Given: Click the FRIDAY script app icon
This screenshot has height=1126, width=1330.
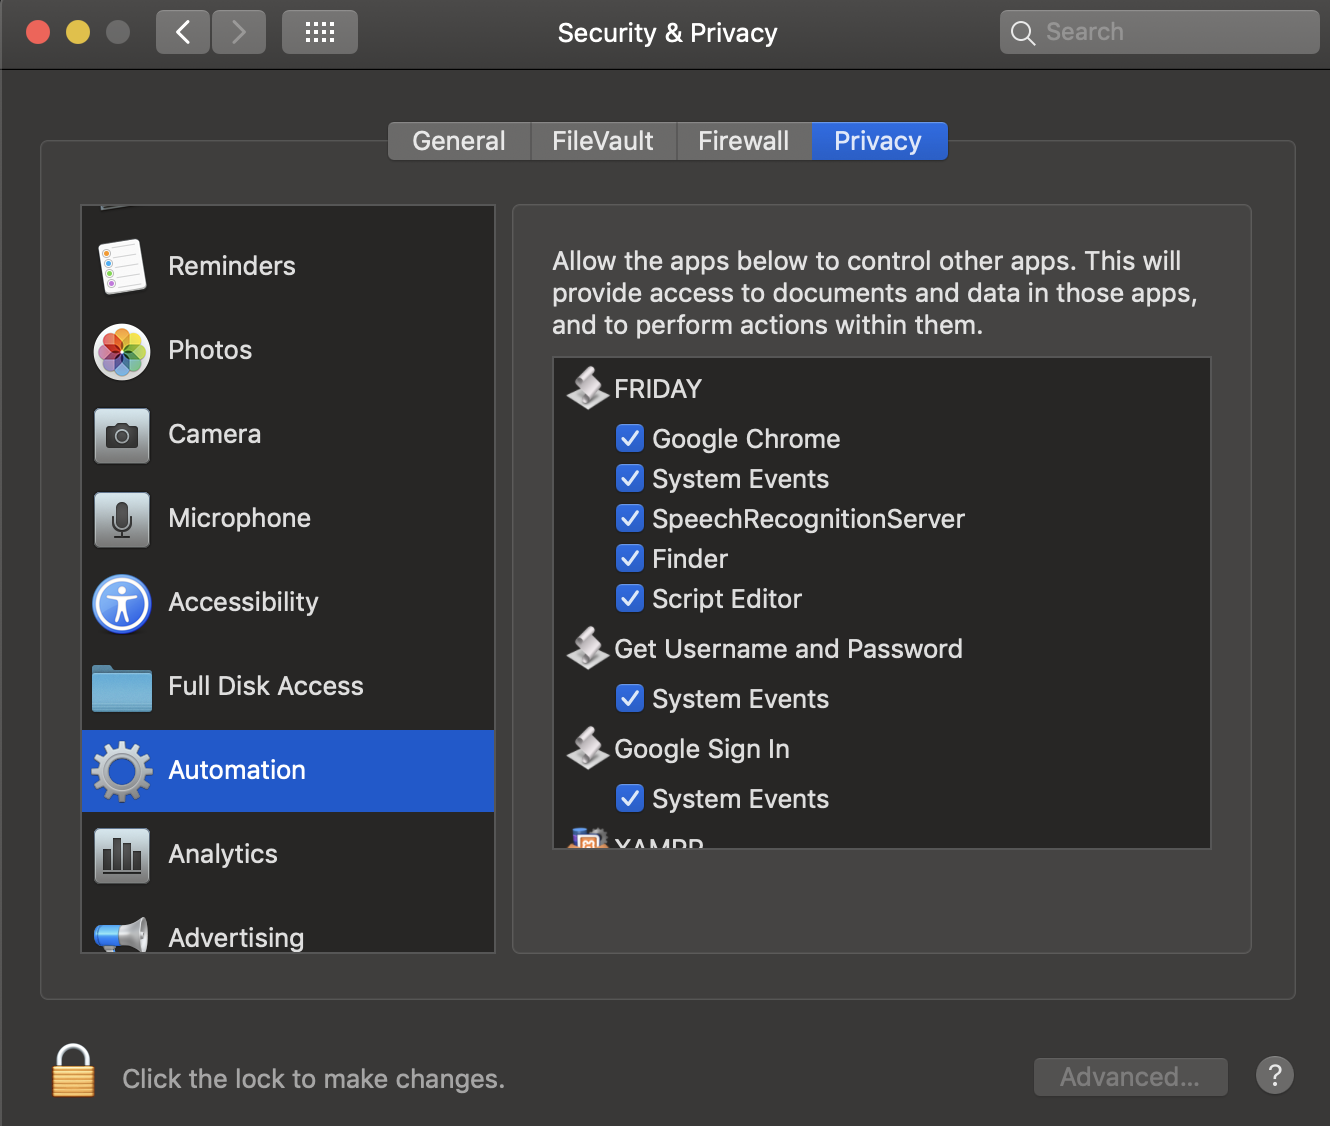Looking at the screenshot, I should point(588,388).
